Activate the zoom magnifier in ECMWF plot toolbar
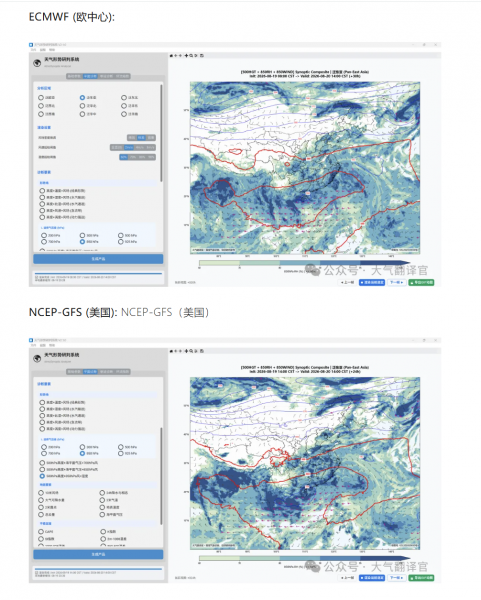Image resolution: width=481 pixels, height=600 pixels. [x=191, y=55]
